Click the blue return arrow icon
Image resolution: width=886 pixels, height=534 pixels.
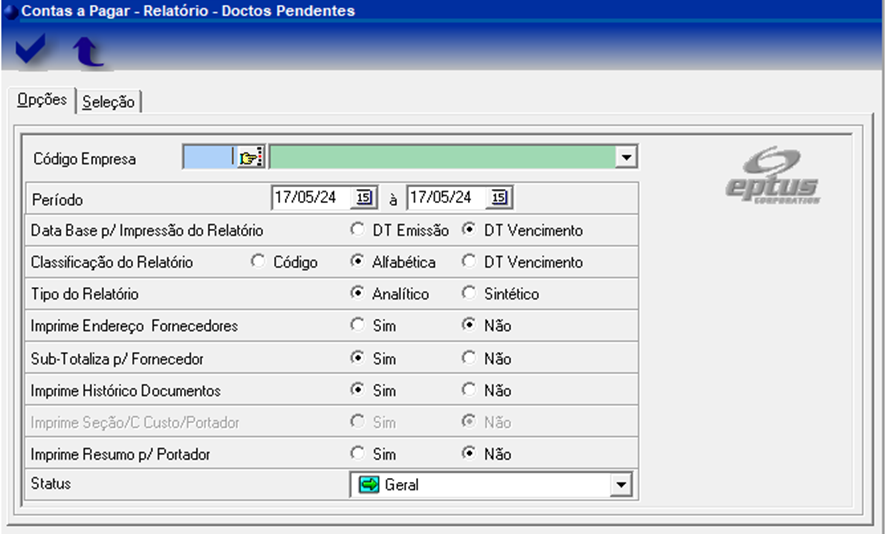coord(89,50)
